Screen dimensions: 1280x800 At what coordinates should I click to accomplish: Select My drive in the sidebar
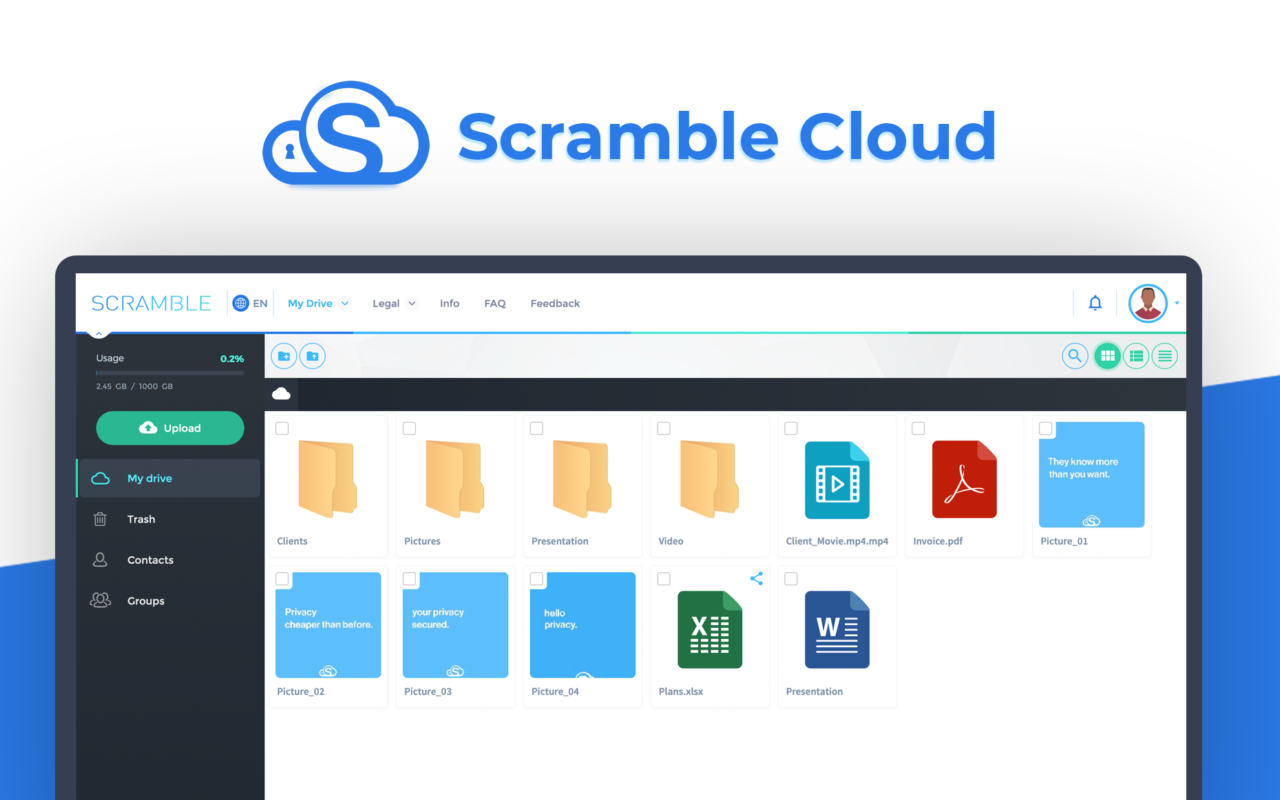coord(168,478)
